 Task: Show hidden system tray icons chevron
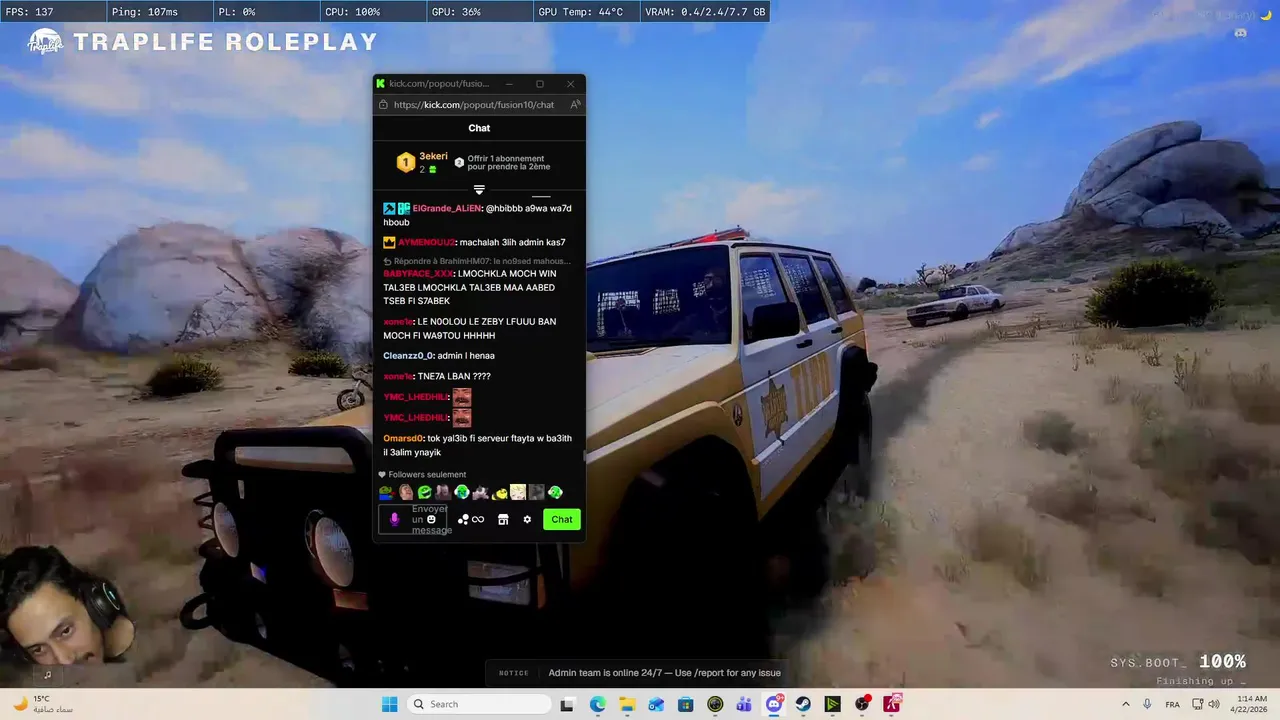1125,704
